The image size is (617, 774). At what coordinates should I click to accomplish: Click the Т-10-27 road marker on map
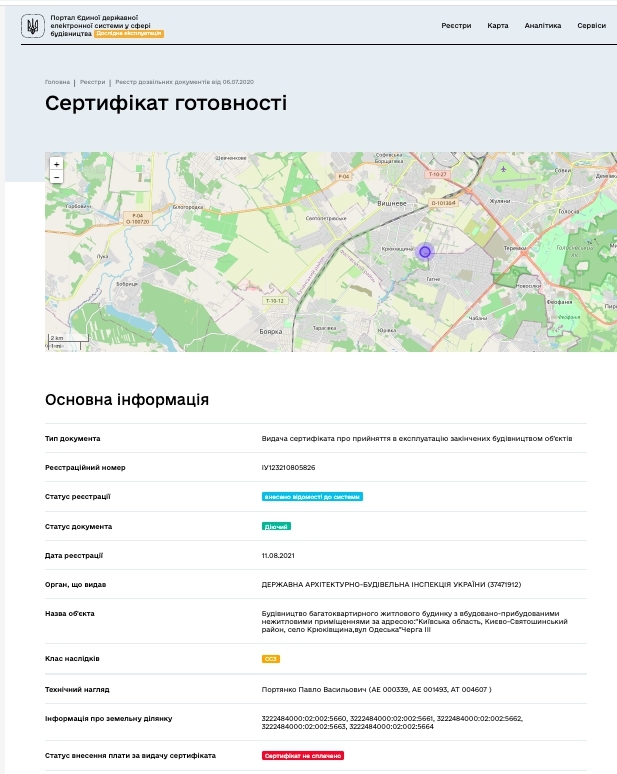[437, 174]
